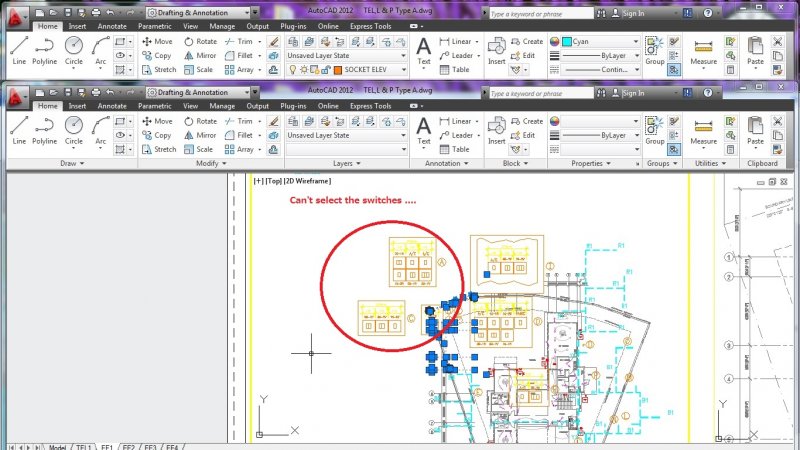Open the SOCKET ELEV layer dropdown
800x450 pixels.
click(403, 70)
